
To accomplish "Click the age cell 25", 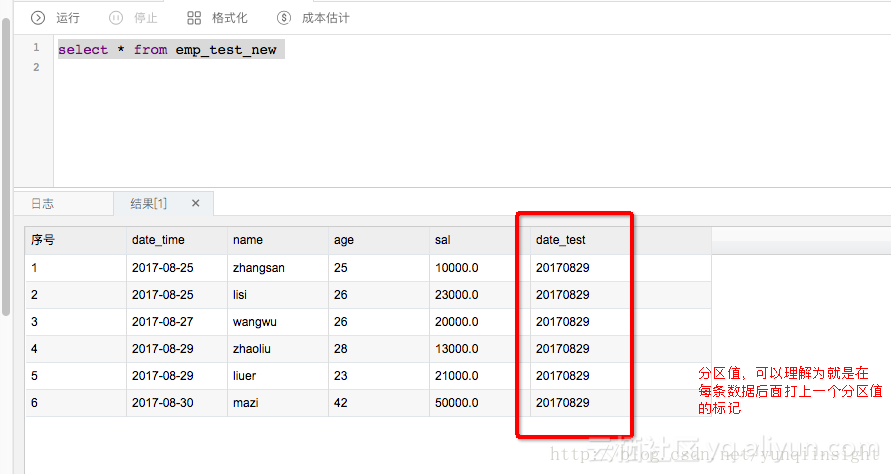I will 379,268.
